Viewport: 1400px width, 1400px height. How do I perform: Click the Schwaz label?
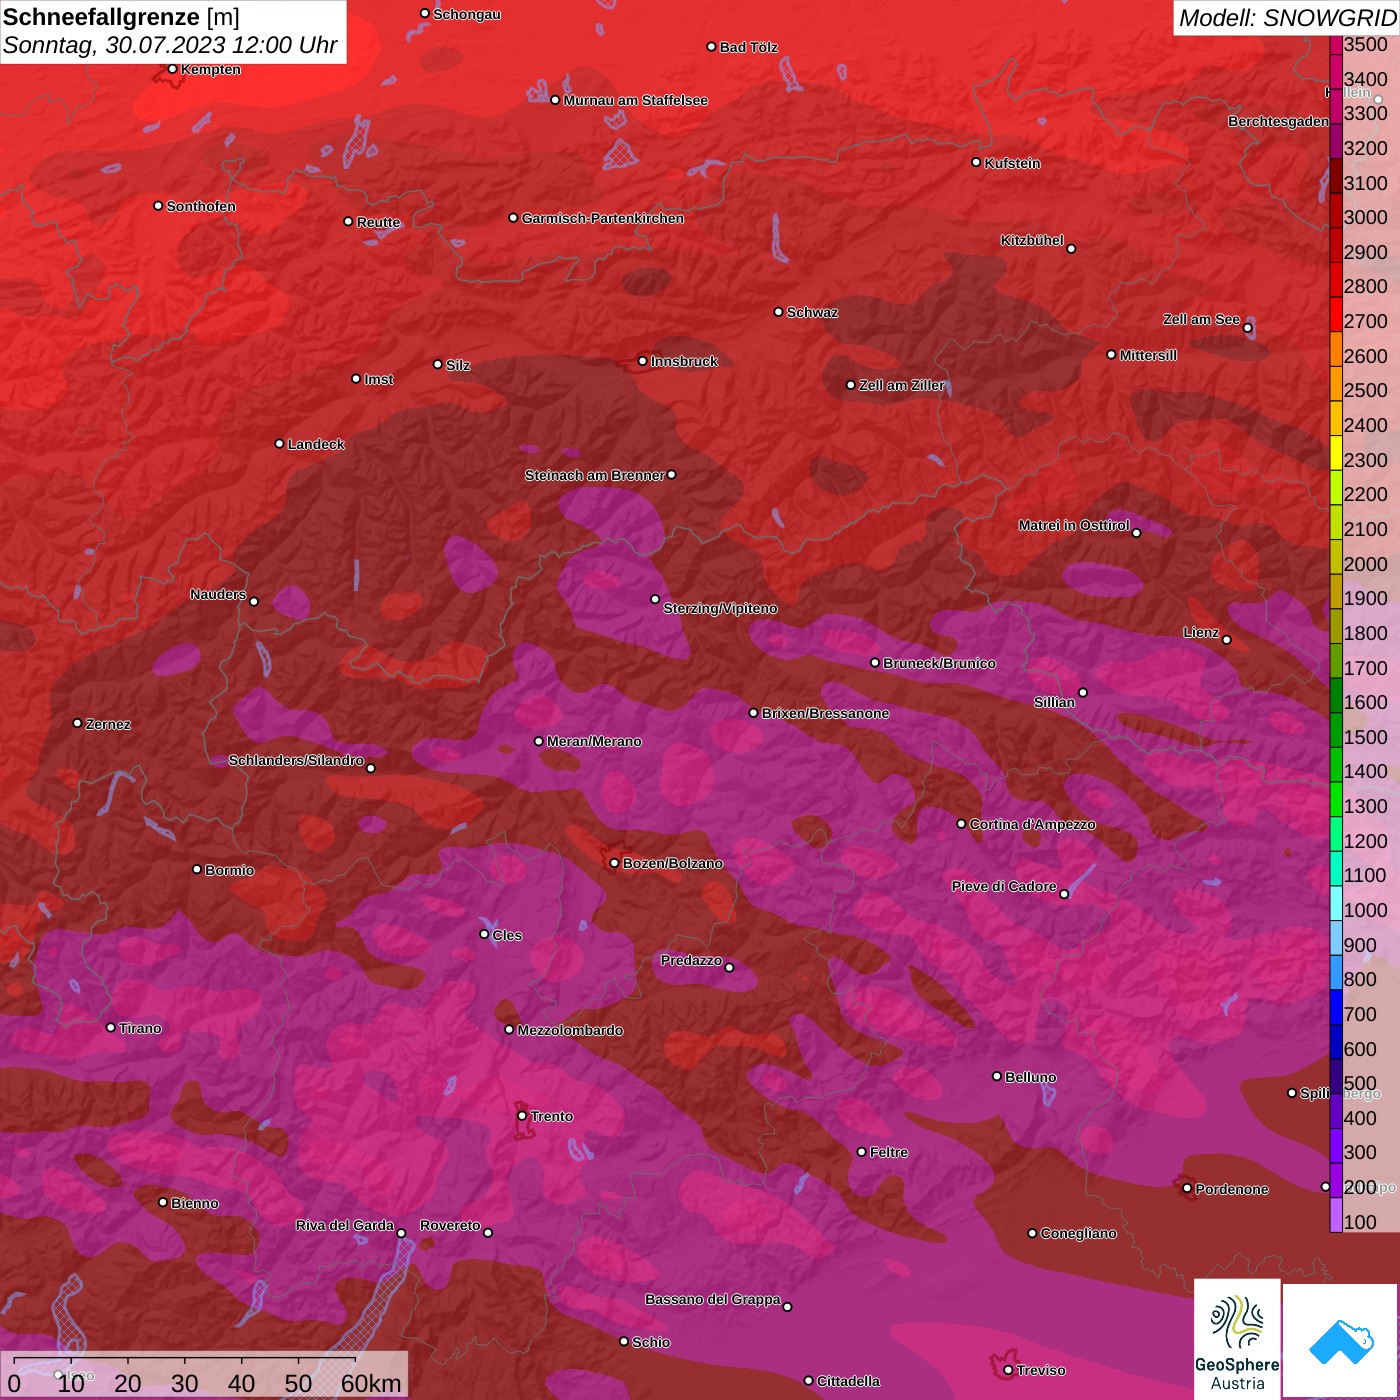coord(812,312)
